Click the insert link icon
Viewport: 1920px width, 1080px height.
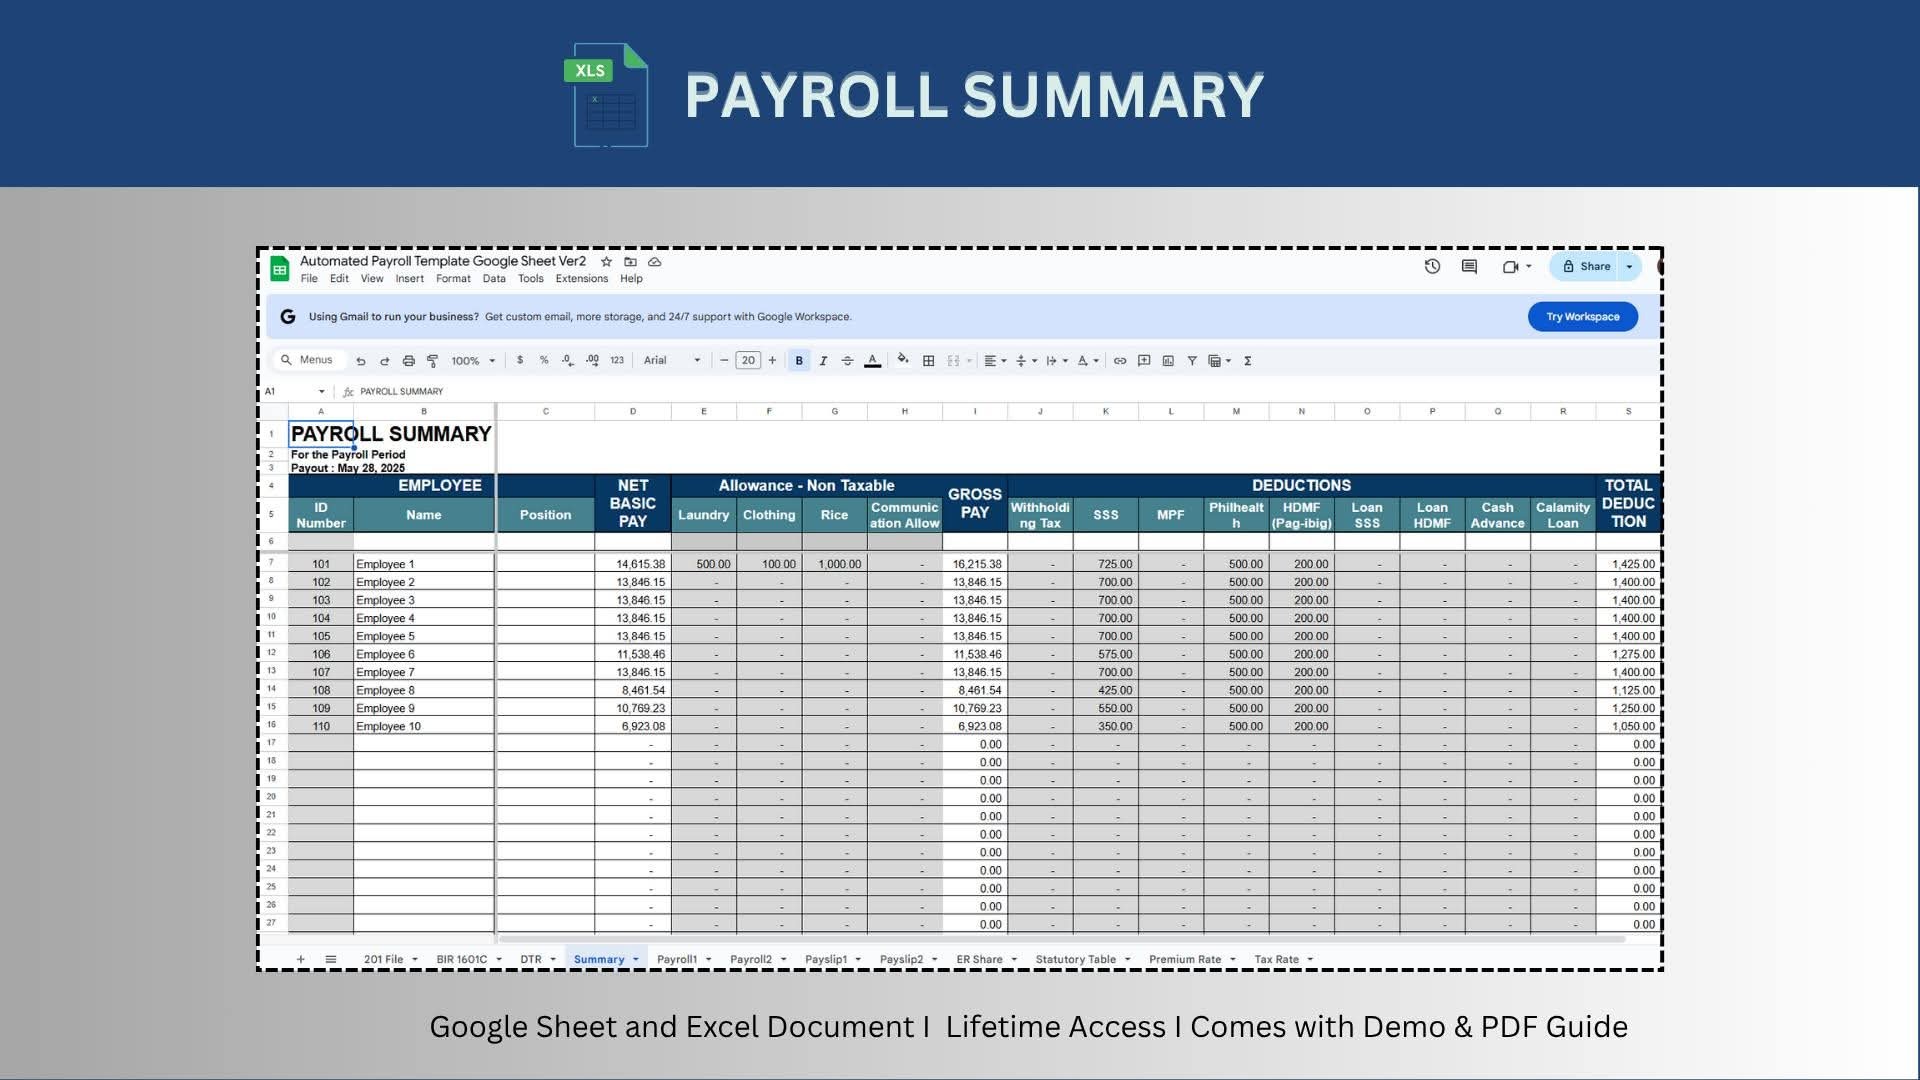[x=1120, y=361]
